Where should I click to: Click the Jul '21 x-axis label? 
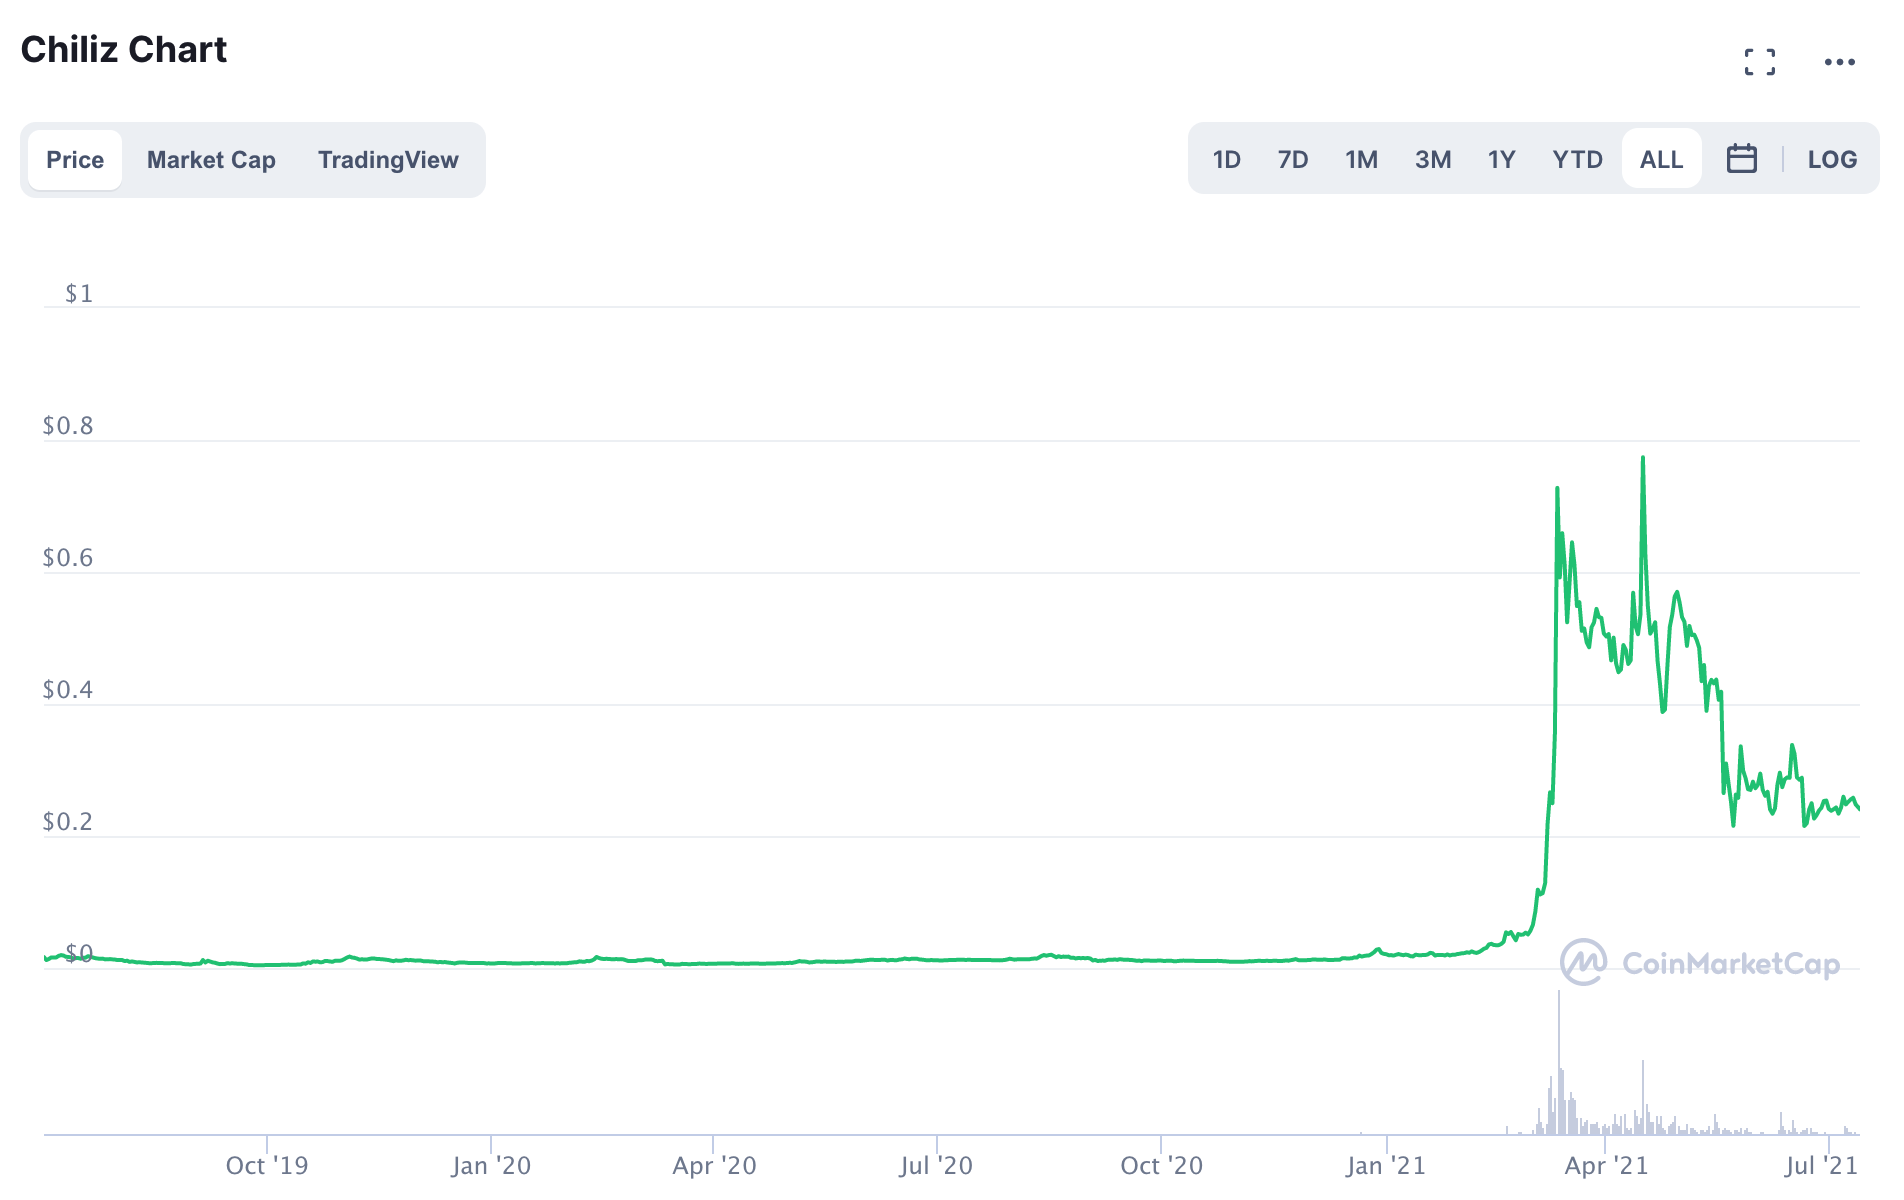tap(1821, 1166)
